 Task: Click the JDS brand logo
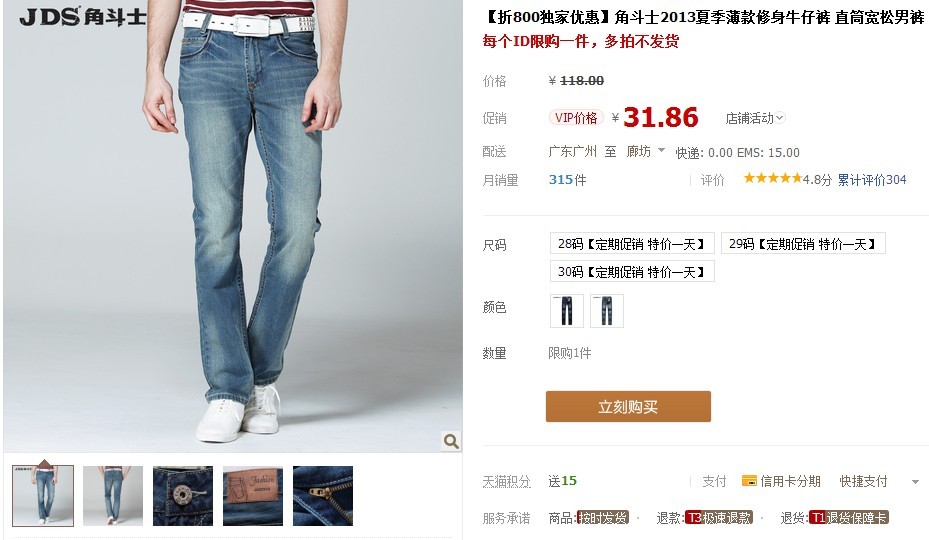[x=82, y=16]
